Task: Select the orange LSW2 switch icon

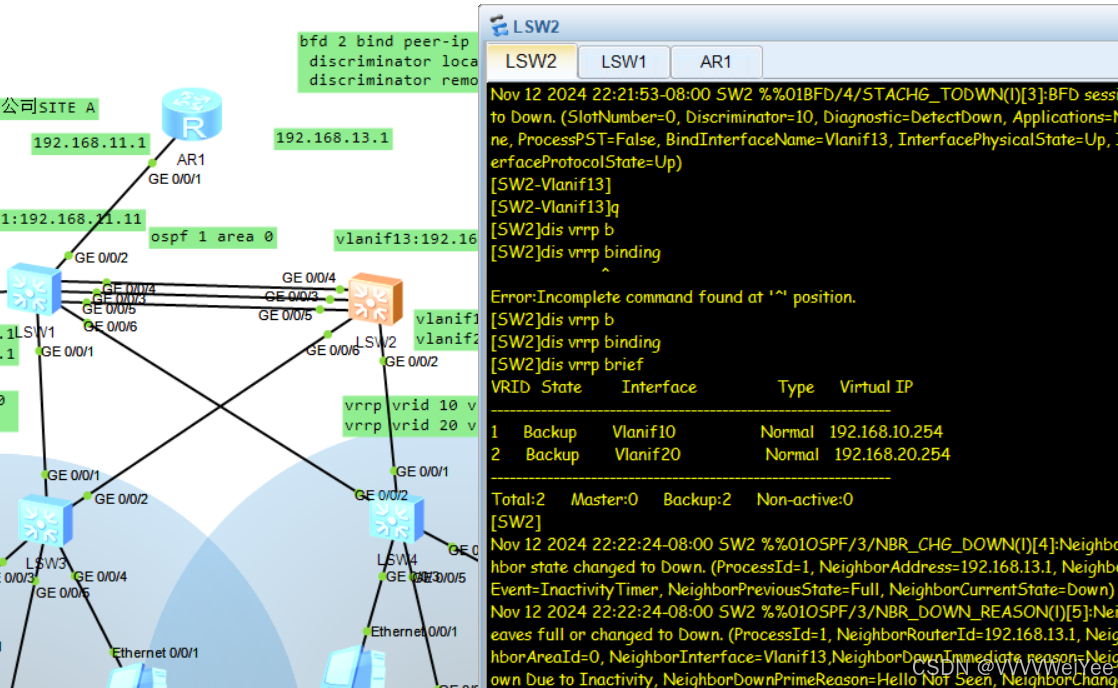Action: tap(376, 299)
